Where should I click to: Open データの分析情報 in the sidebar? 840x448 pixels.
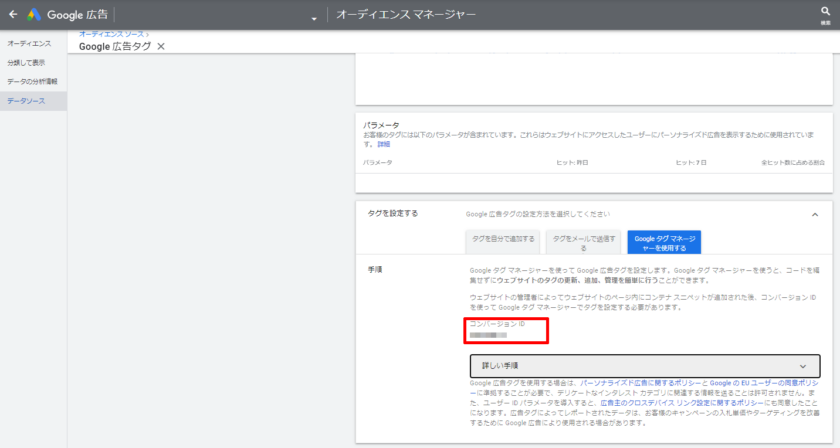point(32,81)
